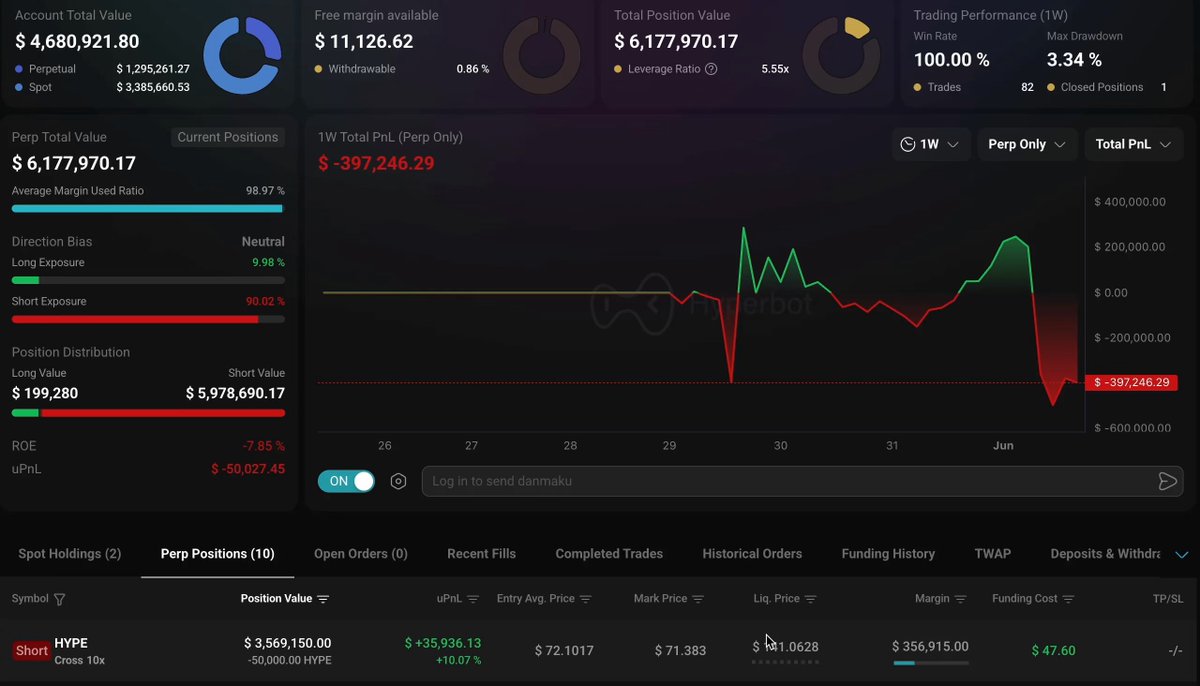
Task: Sort by uPnL column icon
Action: coord(473,599)
